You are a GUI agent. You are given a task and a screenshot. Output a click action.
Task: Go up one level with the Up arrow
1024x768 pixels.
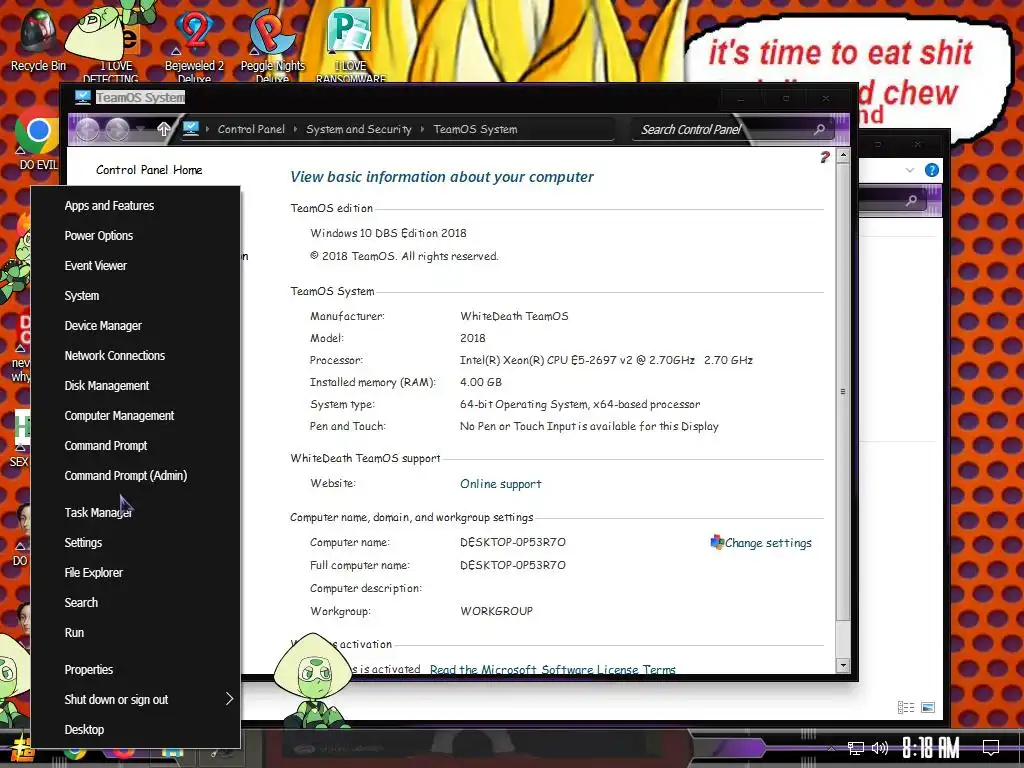[x=163, y=129]
